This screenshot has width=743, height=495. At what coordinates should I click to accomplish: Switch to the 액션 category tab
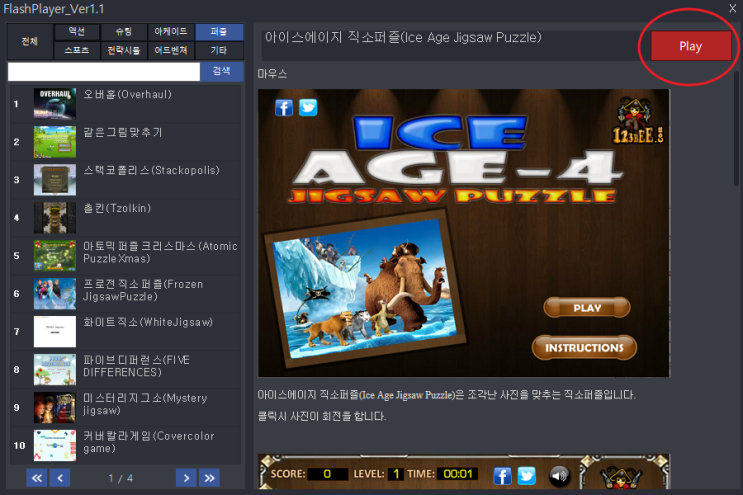coord(77,32)
